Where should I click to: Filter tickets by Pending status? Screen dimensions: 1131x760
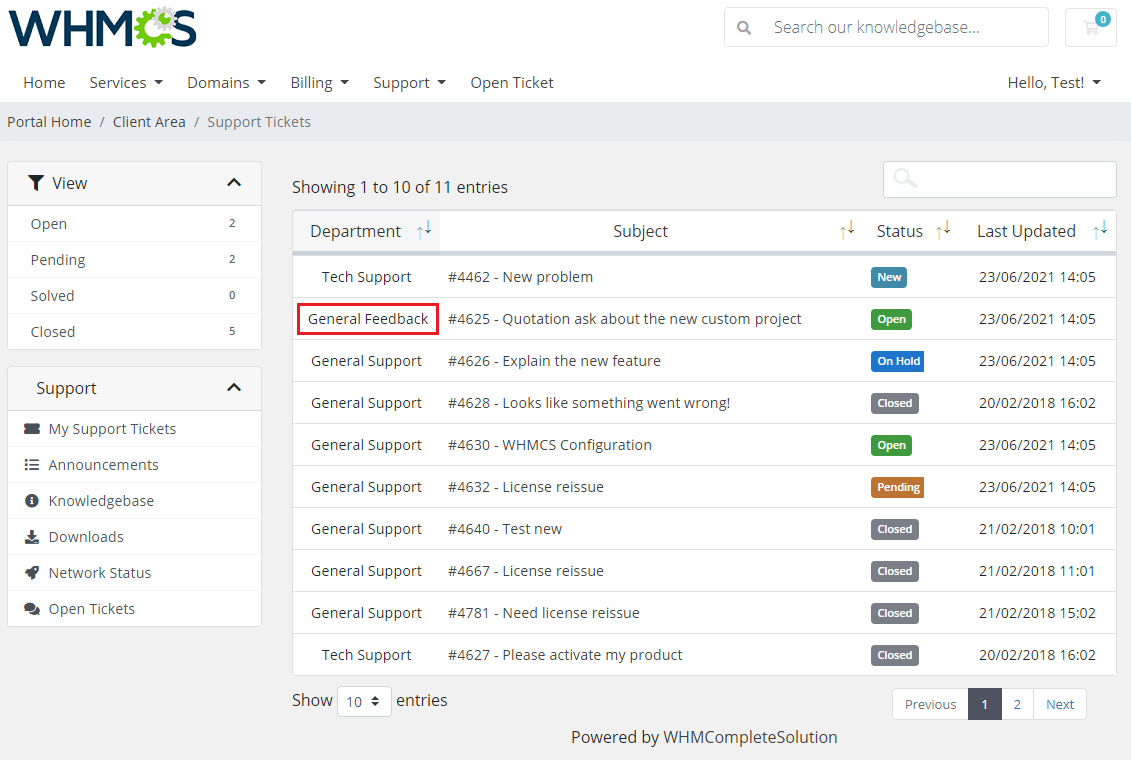click(134, 260)
